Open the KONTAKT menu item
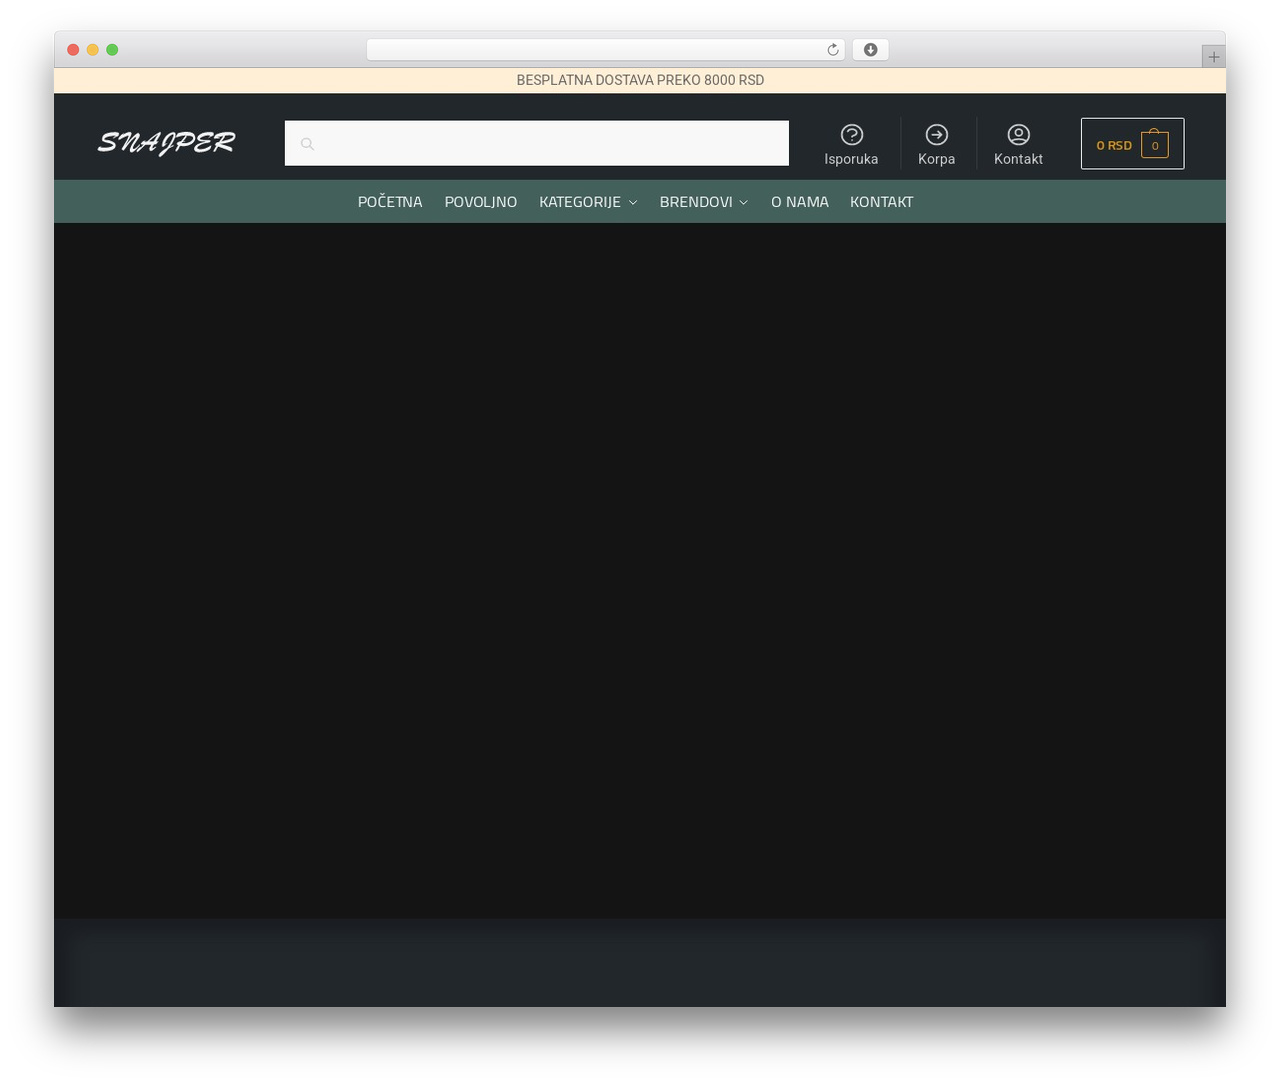Viewport: 1280px width, 1084px height. pyautogui.click(x=881, y=202)
